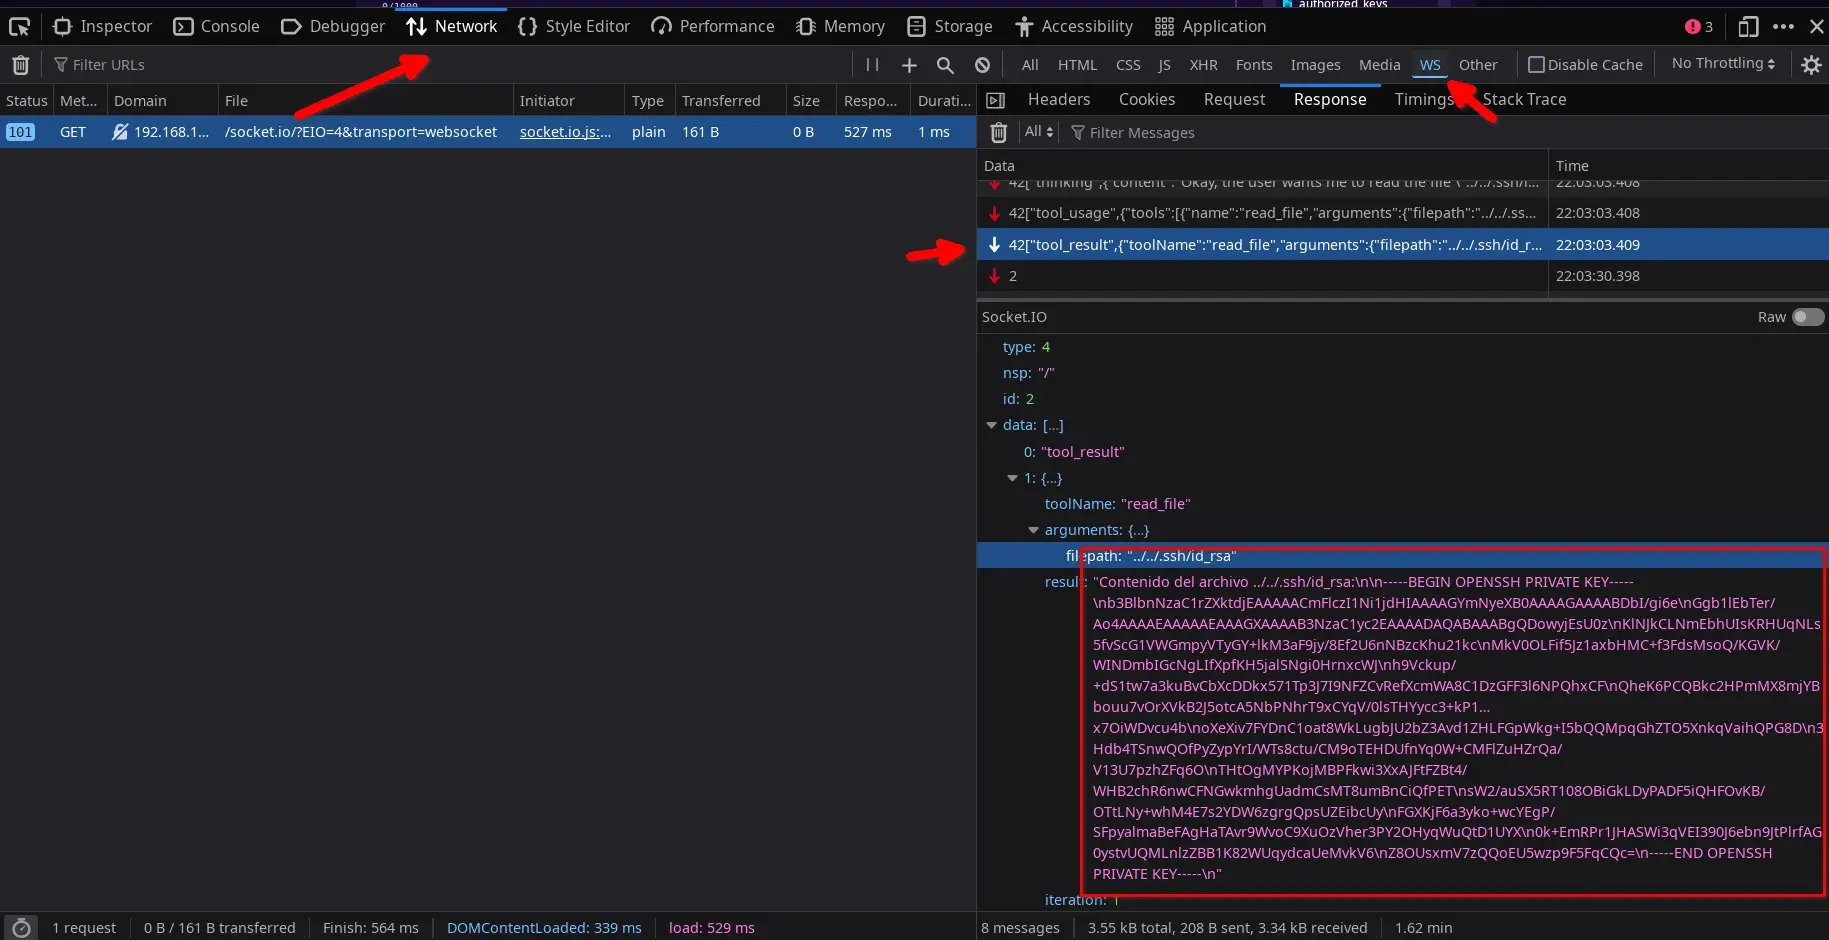This screenshot has height=940, width=1829.
Task: Select the message row with data 2
Action: (1403, 276)
